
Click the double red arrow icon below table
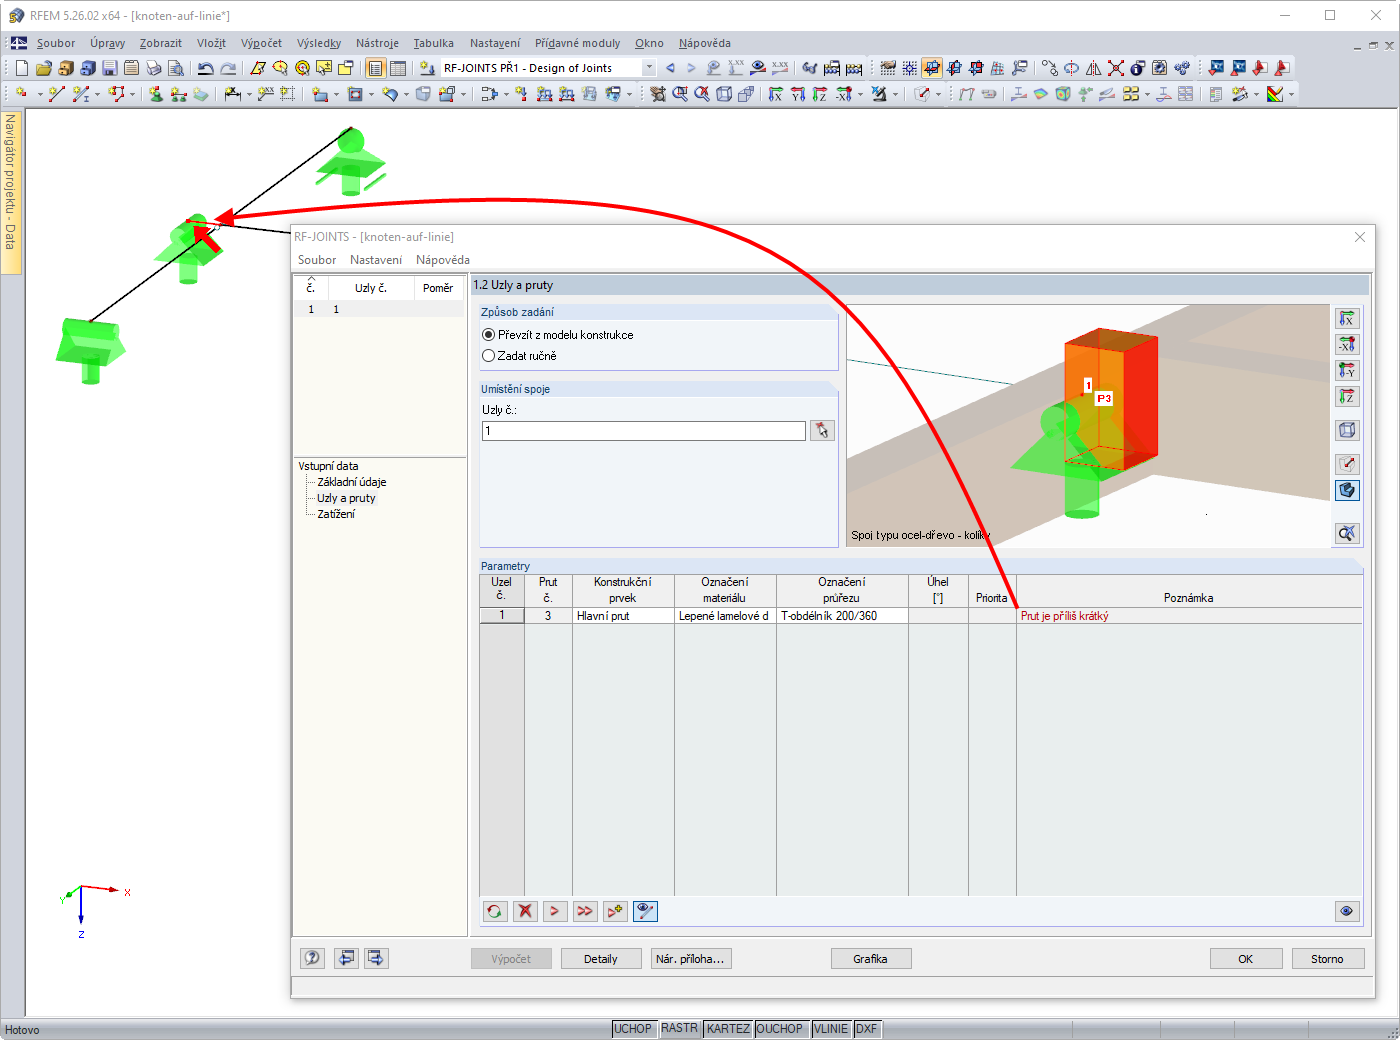coord(585,911)
